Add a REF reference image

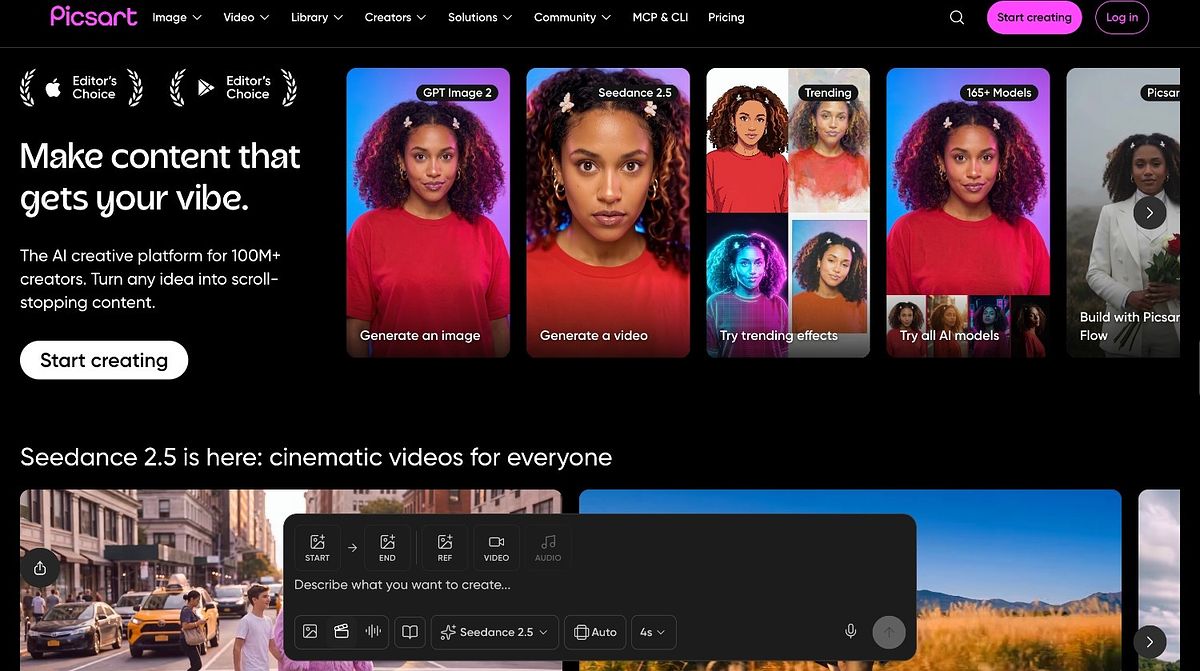(445, 548)
